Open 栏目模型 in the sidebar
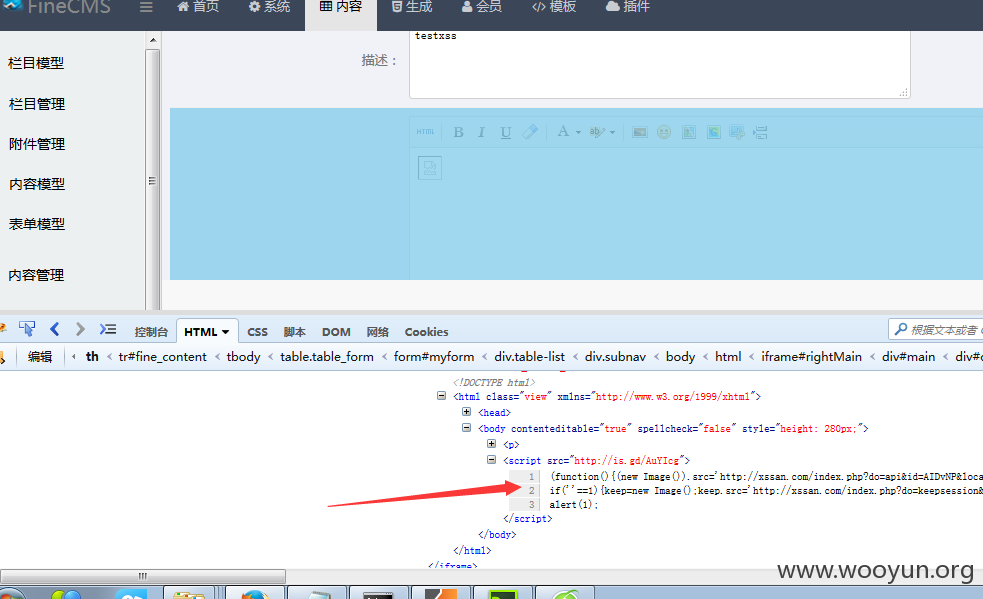The width and height of the screenshot is (983, 599). (x=36, y=63)
